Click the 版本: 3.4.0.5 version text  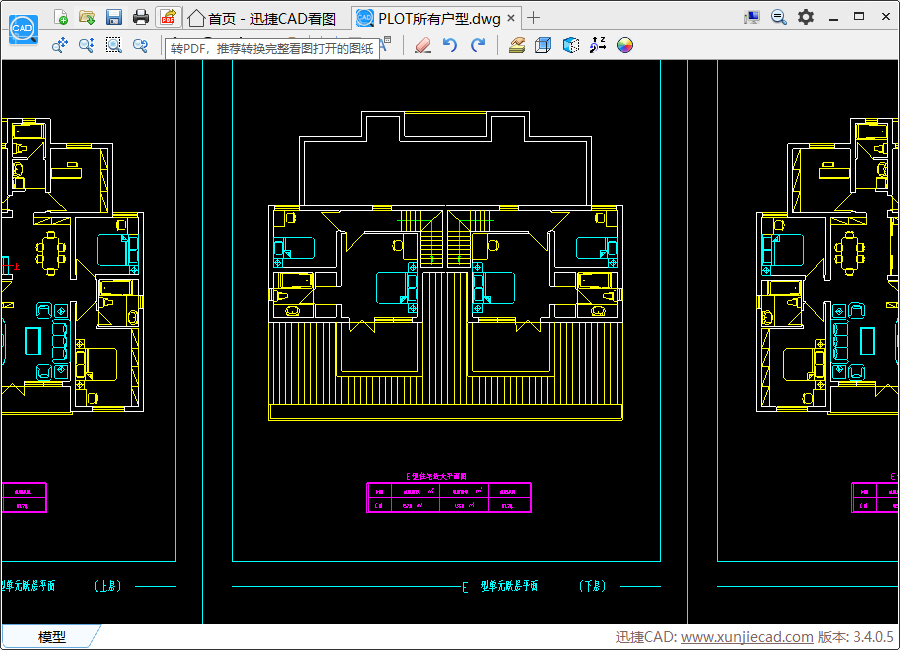855,637
